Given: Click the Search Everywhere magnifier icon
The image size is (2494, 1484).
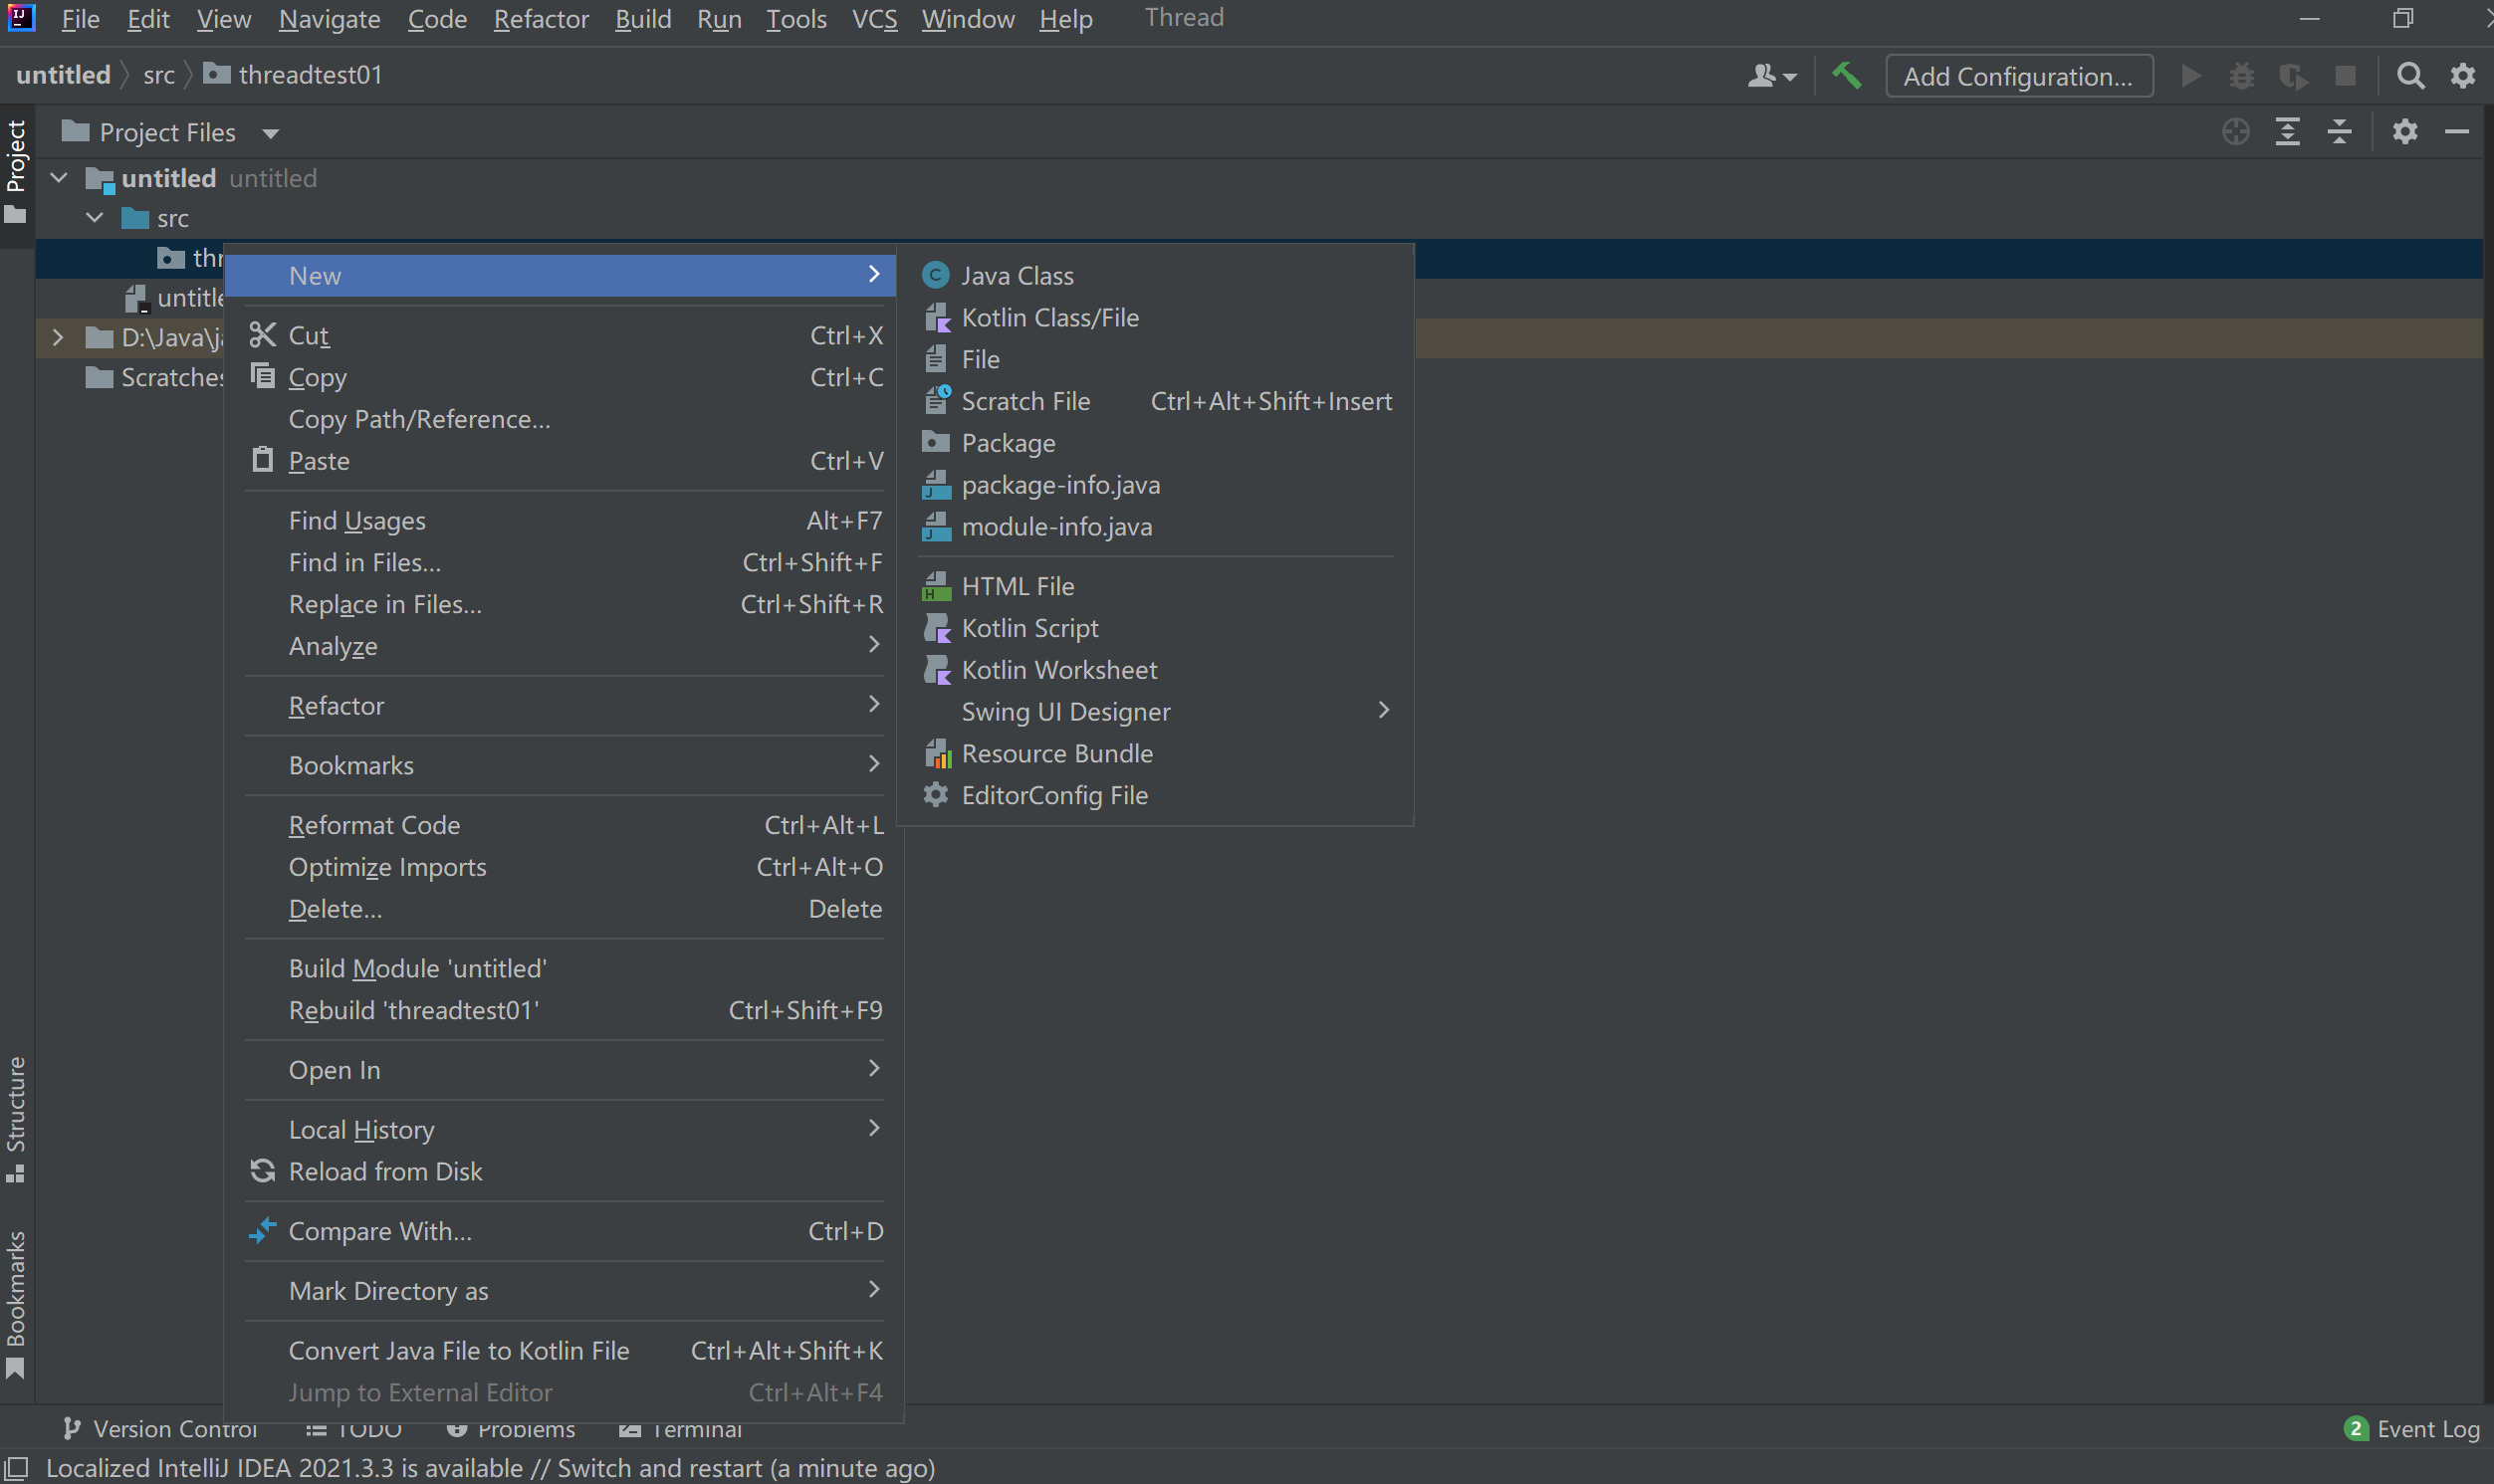Looking at the screenshot, I should (2410, 76).
